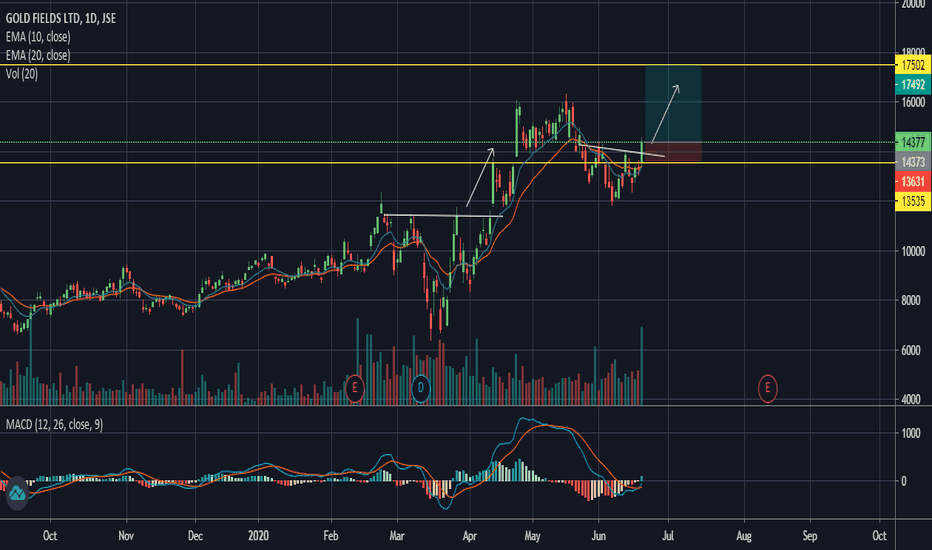This screenshot has width=932, height=550.
Task: Click the 8000 price axis value
Action: pyautogui.click(x=911, y=301)
